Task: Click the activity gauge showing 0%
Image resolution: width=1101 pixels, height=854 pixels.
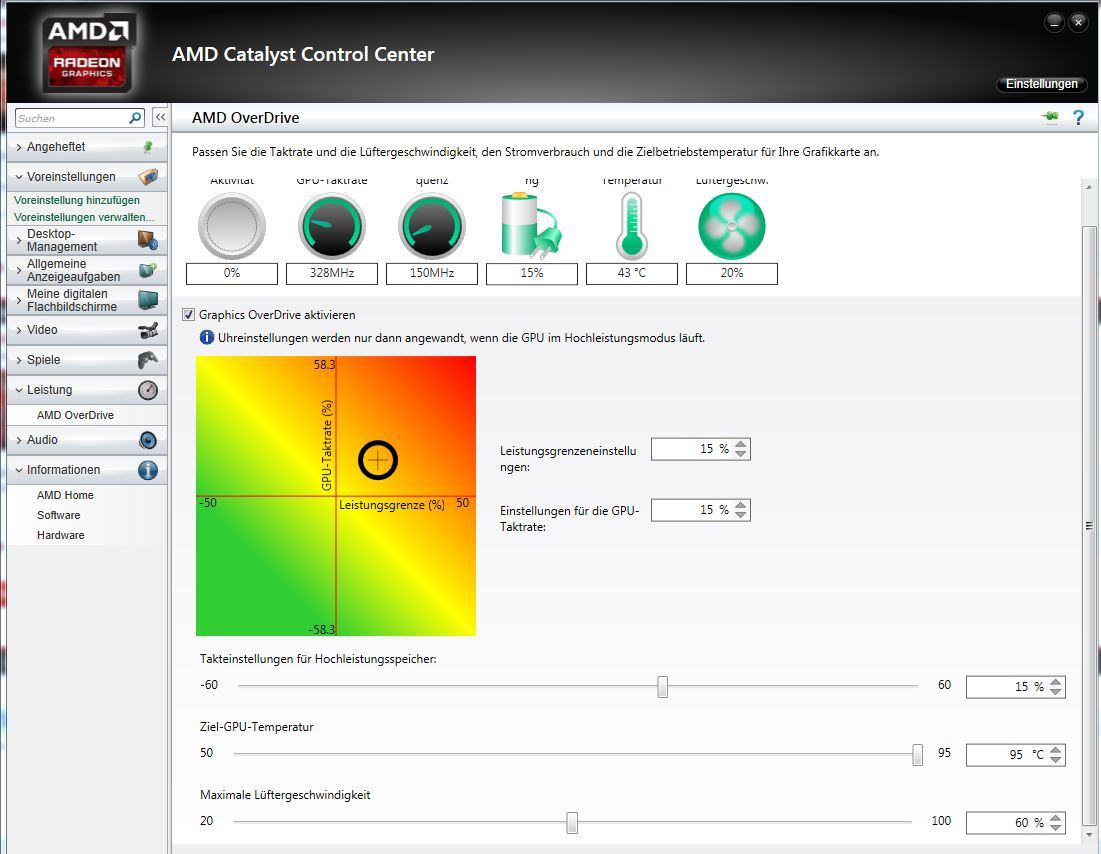Action: coord(232,226)
